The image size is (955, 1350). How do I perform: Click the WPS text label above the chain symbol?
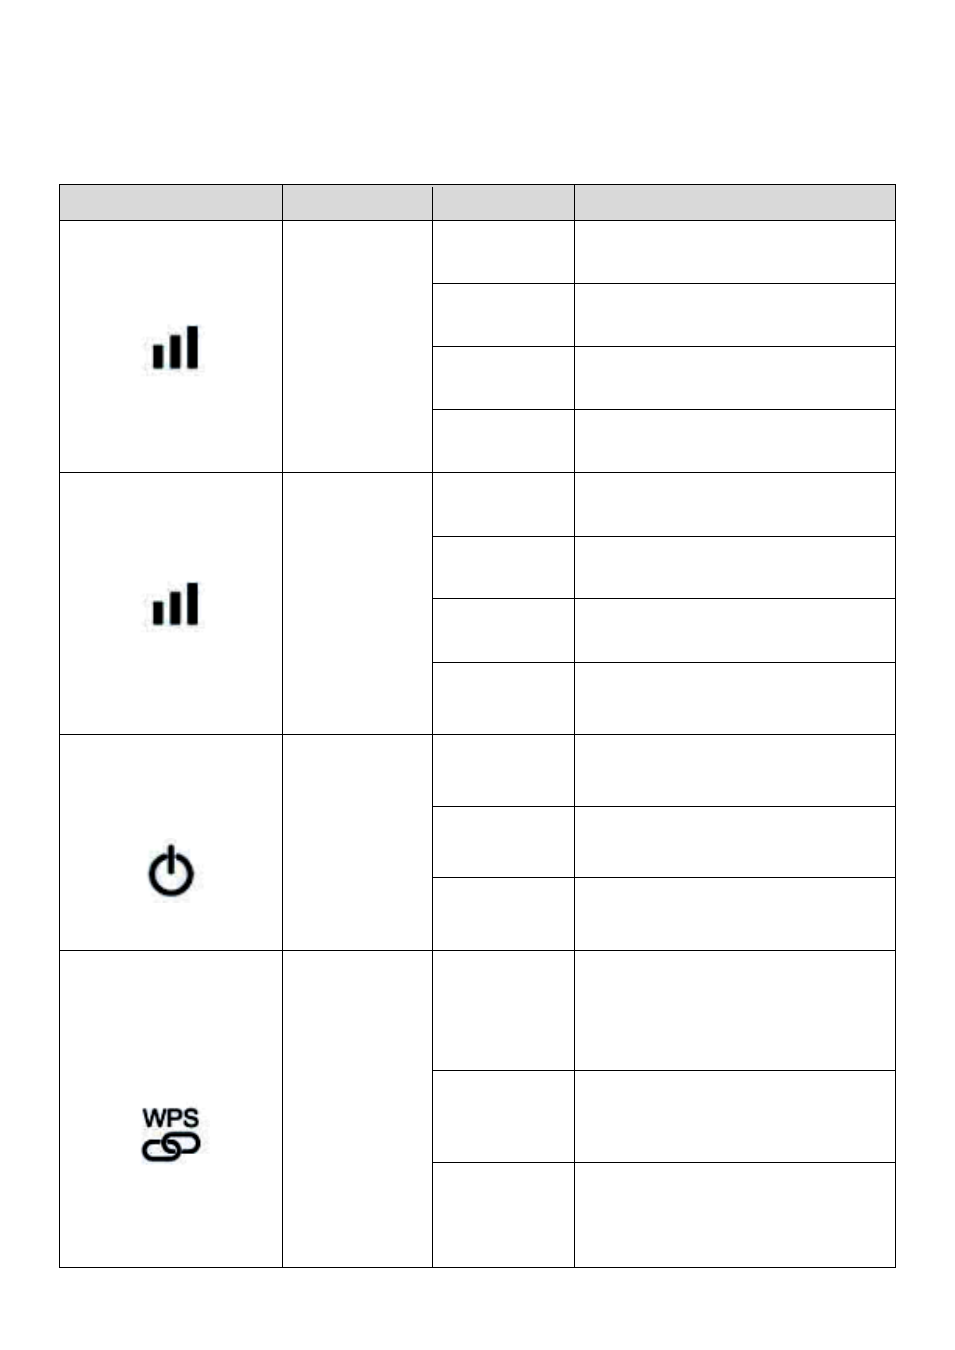[171, 1118]
